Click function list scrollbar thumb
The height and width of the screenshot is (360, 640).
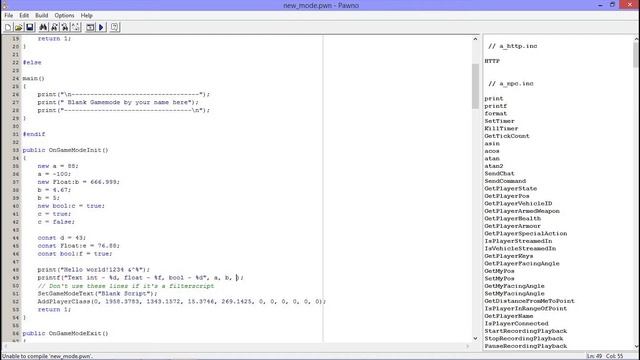636,55
